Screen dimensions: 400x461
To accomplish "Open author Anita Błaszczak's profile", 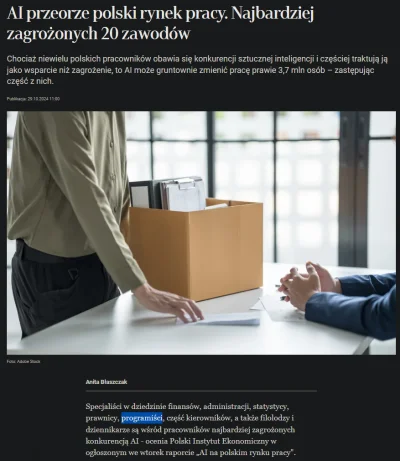I will 106,382.
